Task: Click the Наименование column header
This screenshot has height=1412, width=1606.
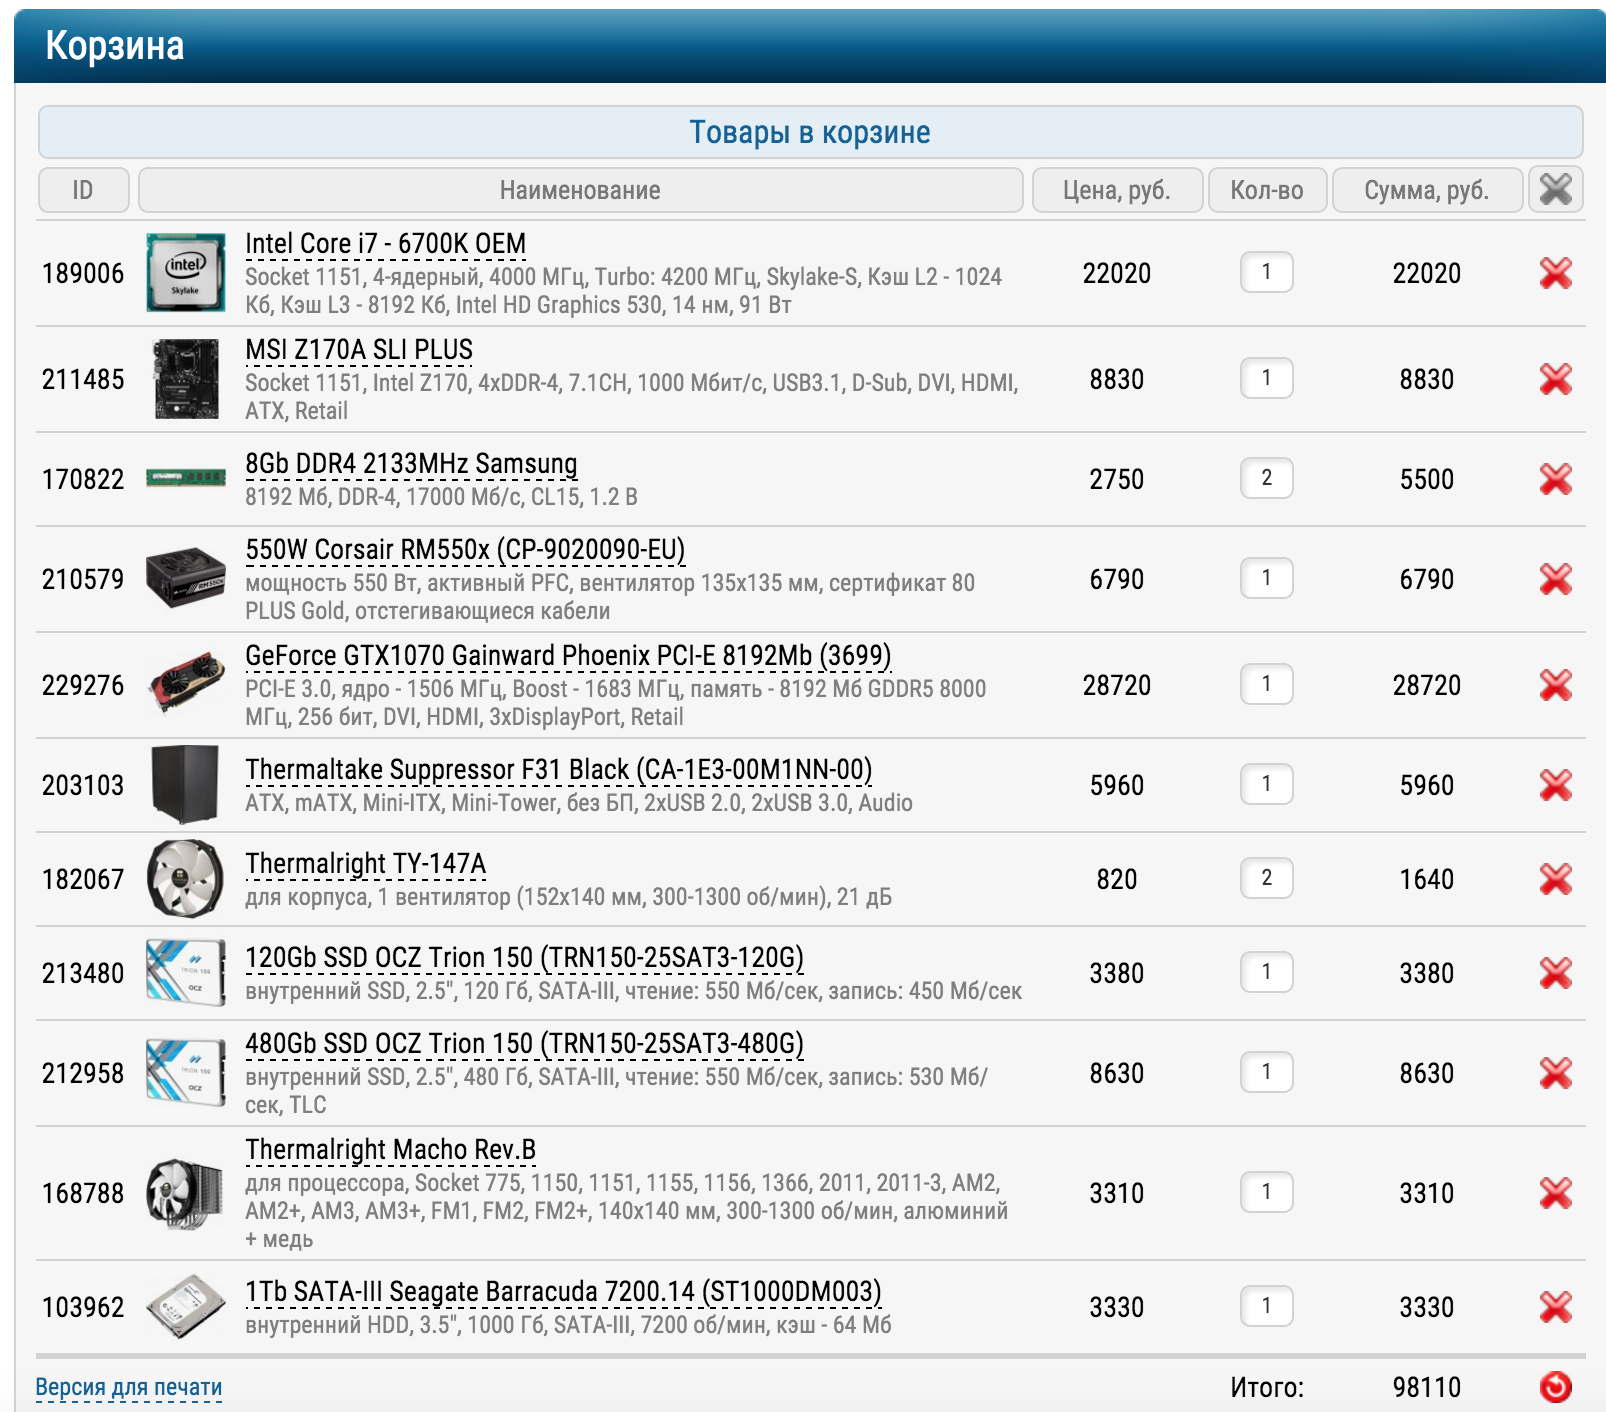Action: point(580,190)
